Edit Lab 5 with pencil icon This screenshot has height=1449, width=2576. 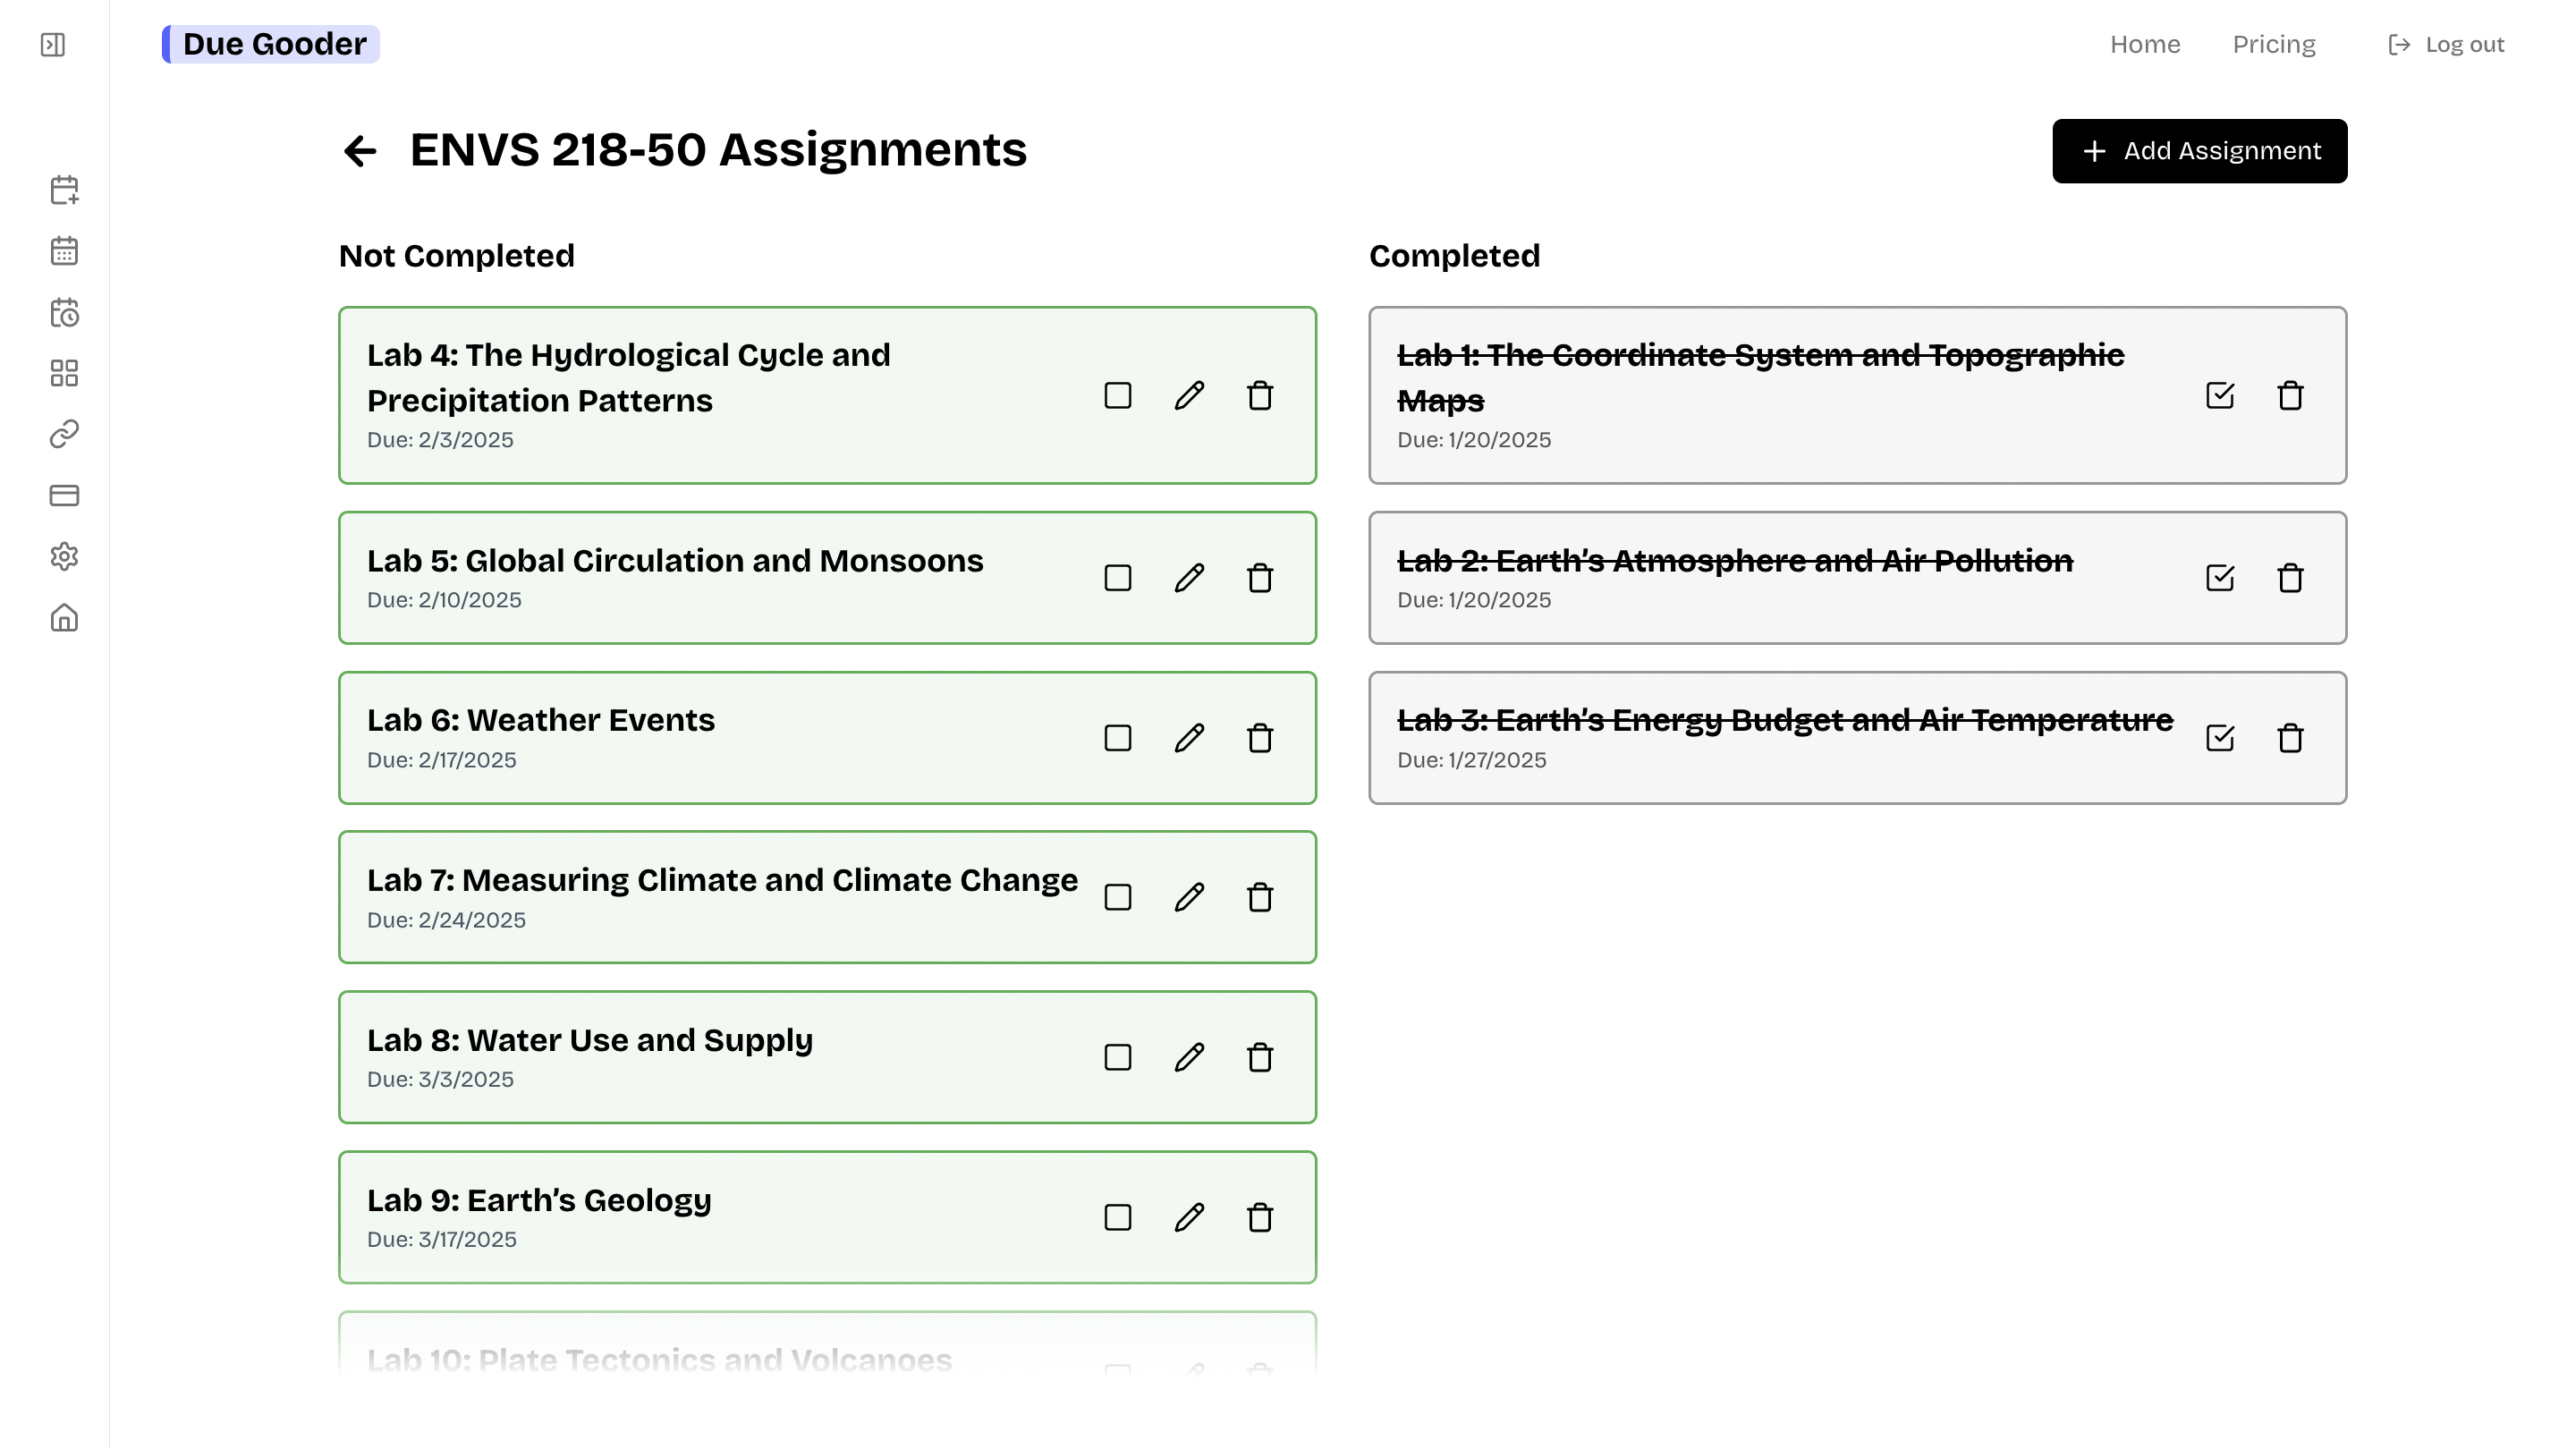pos(1189,578)
